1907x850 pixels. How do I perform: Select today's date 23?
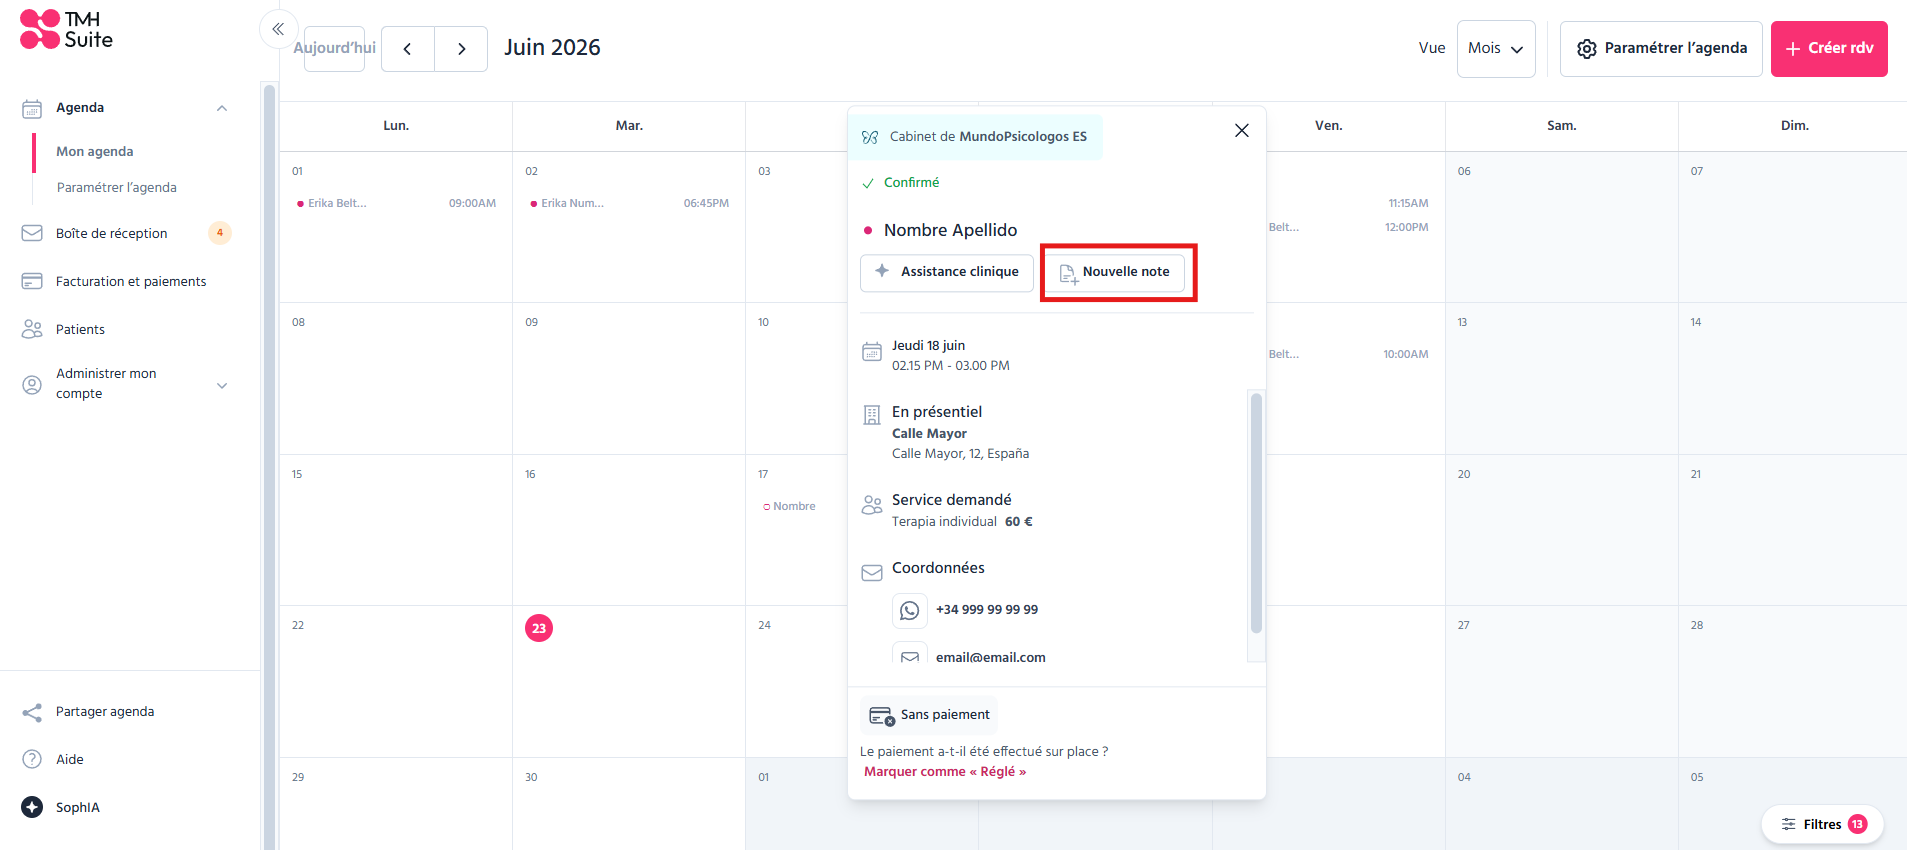[x=539, y=628]
